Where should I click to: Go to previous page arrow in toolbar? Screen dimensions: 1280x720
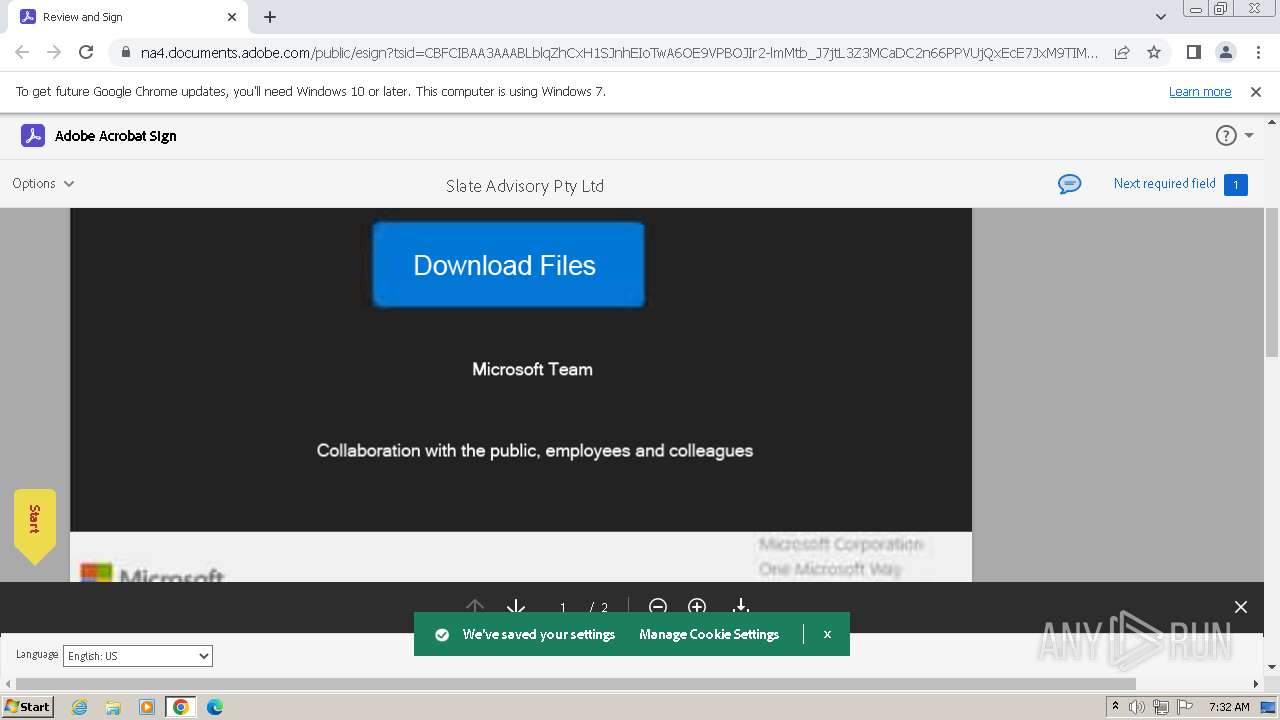pyautogui.click(x=475, y=605)
